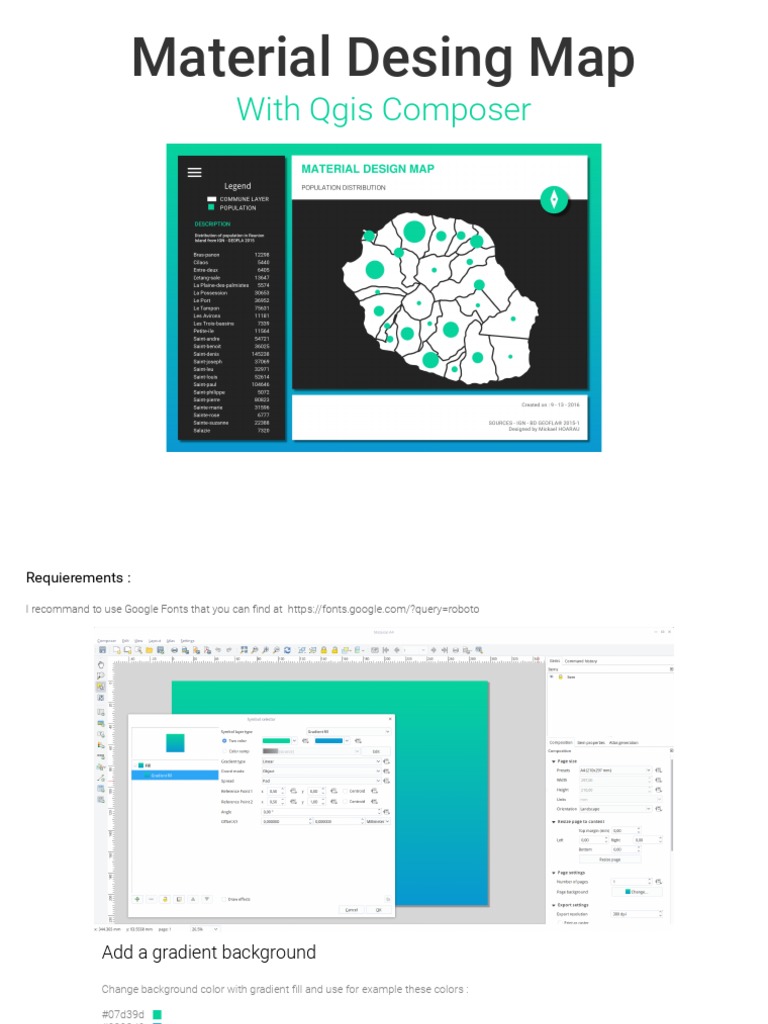This screenshot has height=1024, width=768.
Task: Click data-defined override for Angle
Action: coord(387,812)
